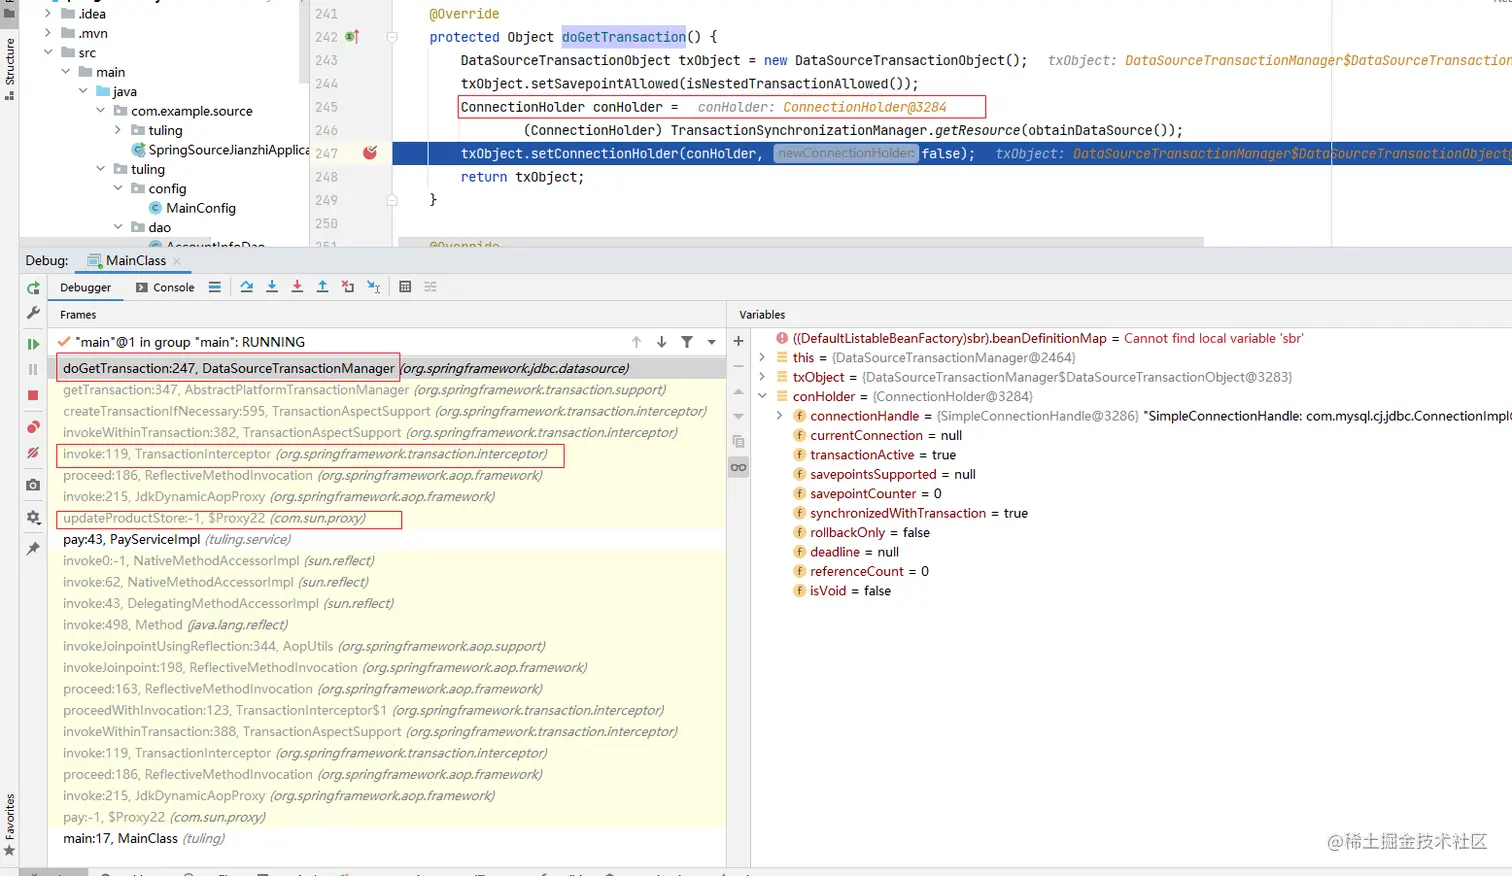Rerun the MainClass debug session
This screenshot has height=876, width=1512.
(33, 288)
